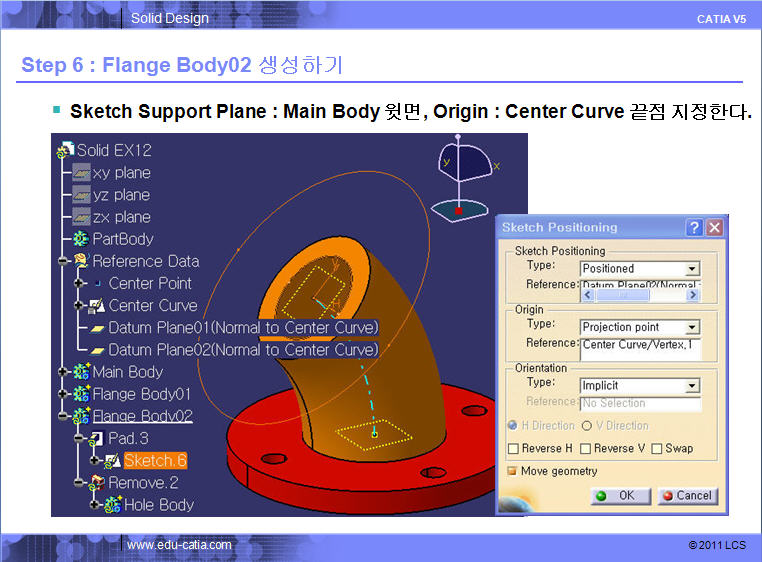Screen dimensions: 762x562
Task: Enable the Reverse H checkbox
Action: 513,449
